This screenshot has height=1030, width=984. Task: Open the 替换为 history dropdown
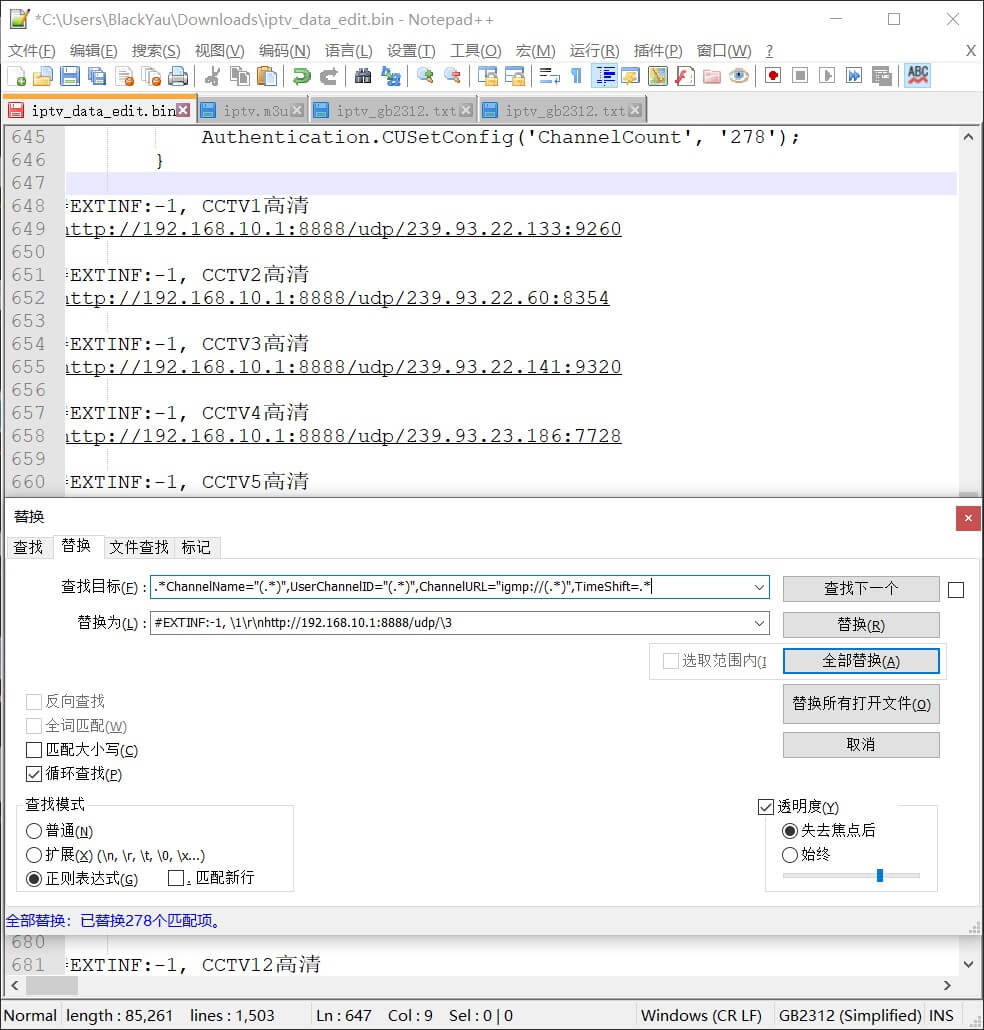(760, 624)
